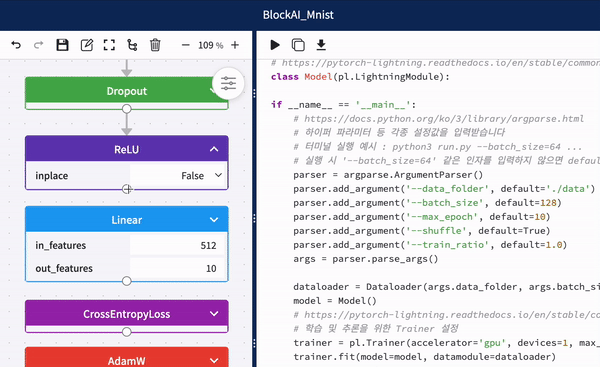This screenshot has width=600, height=367.
Task: Click the Dropout block output port
Action: coord(127,109)
